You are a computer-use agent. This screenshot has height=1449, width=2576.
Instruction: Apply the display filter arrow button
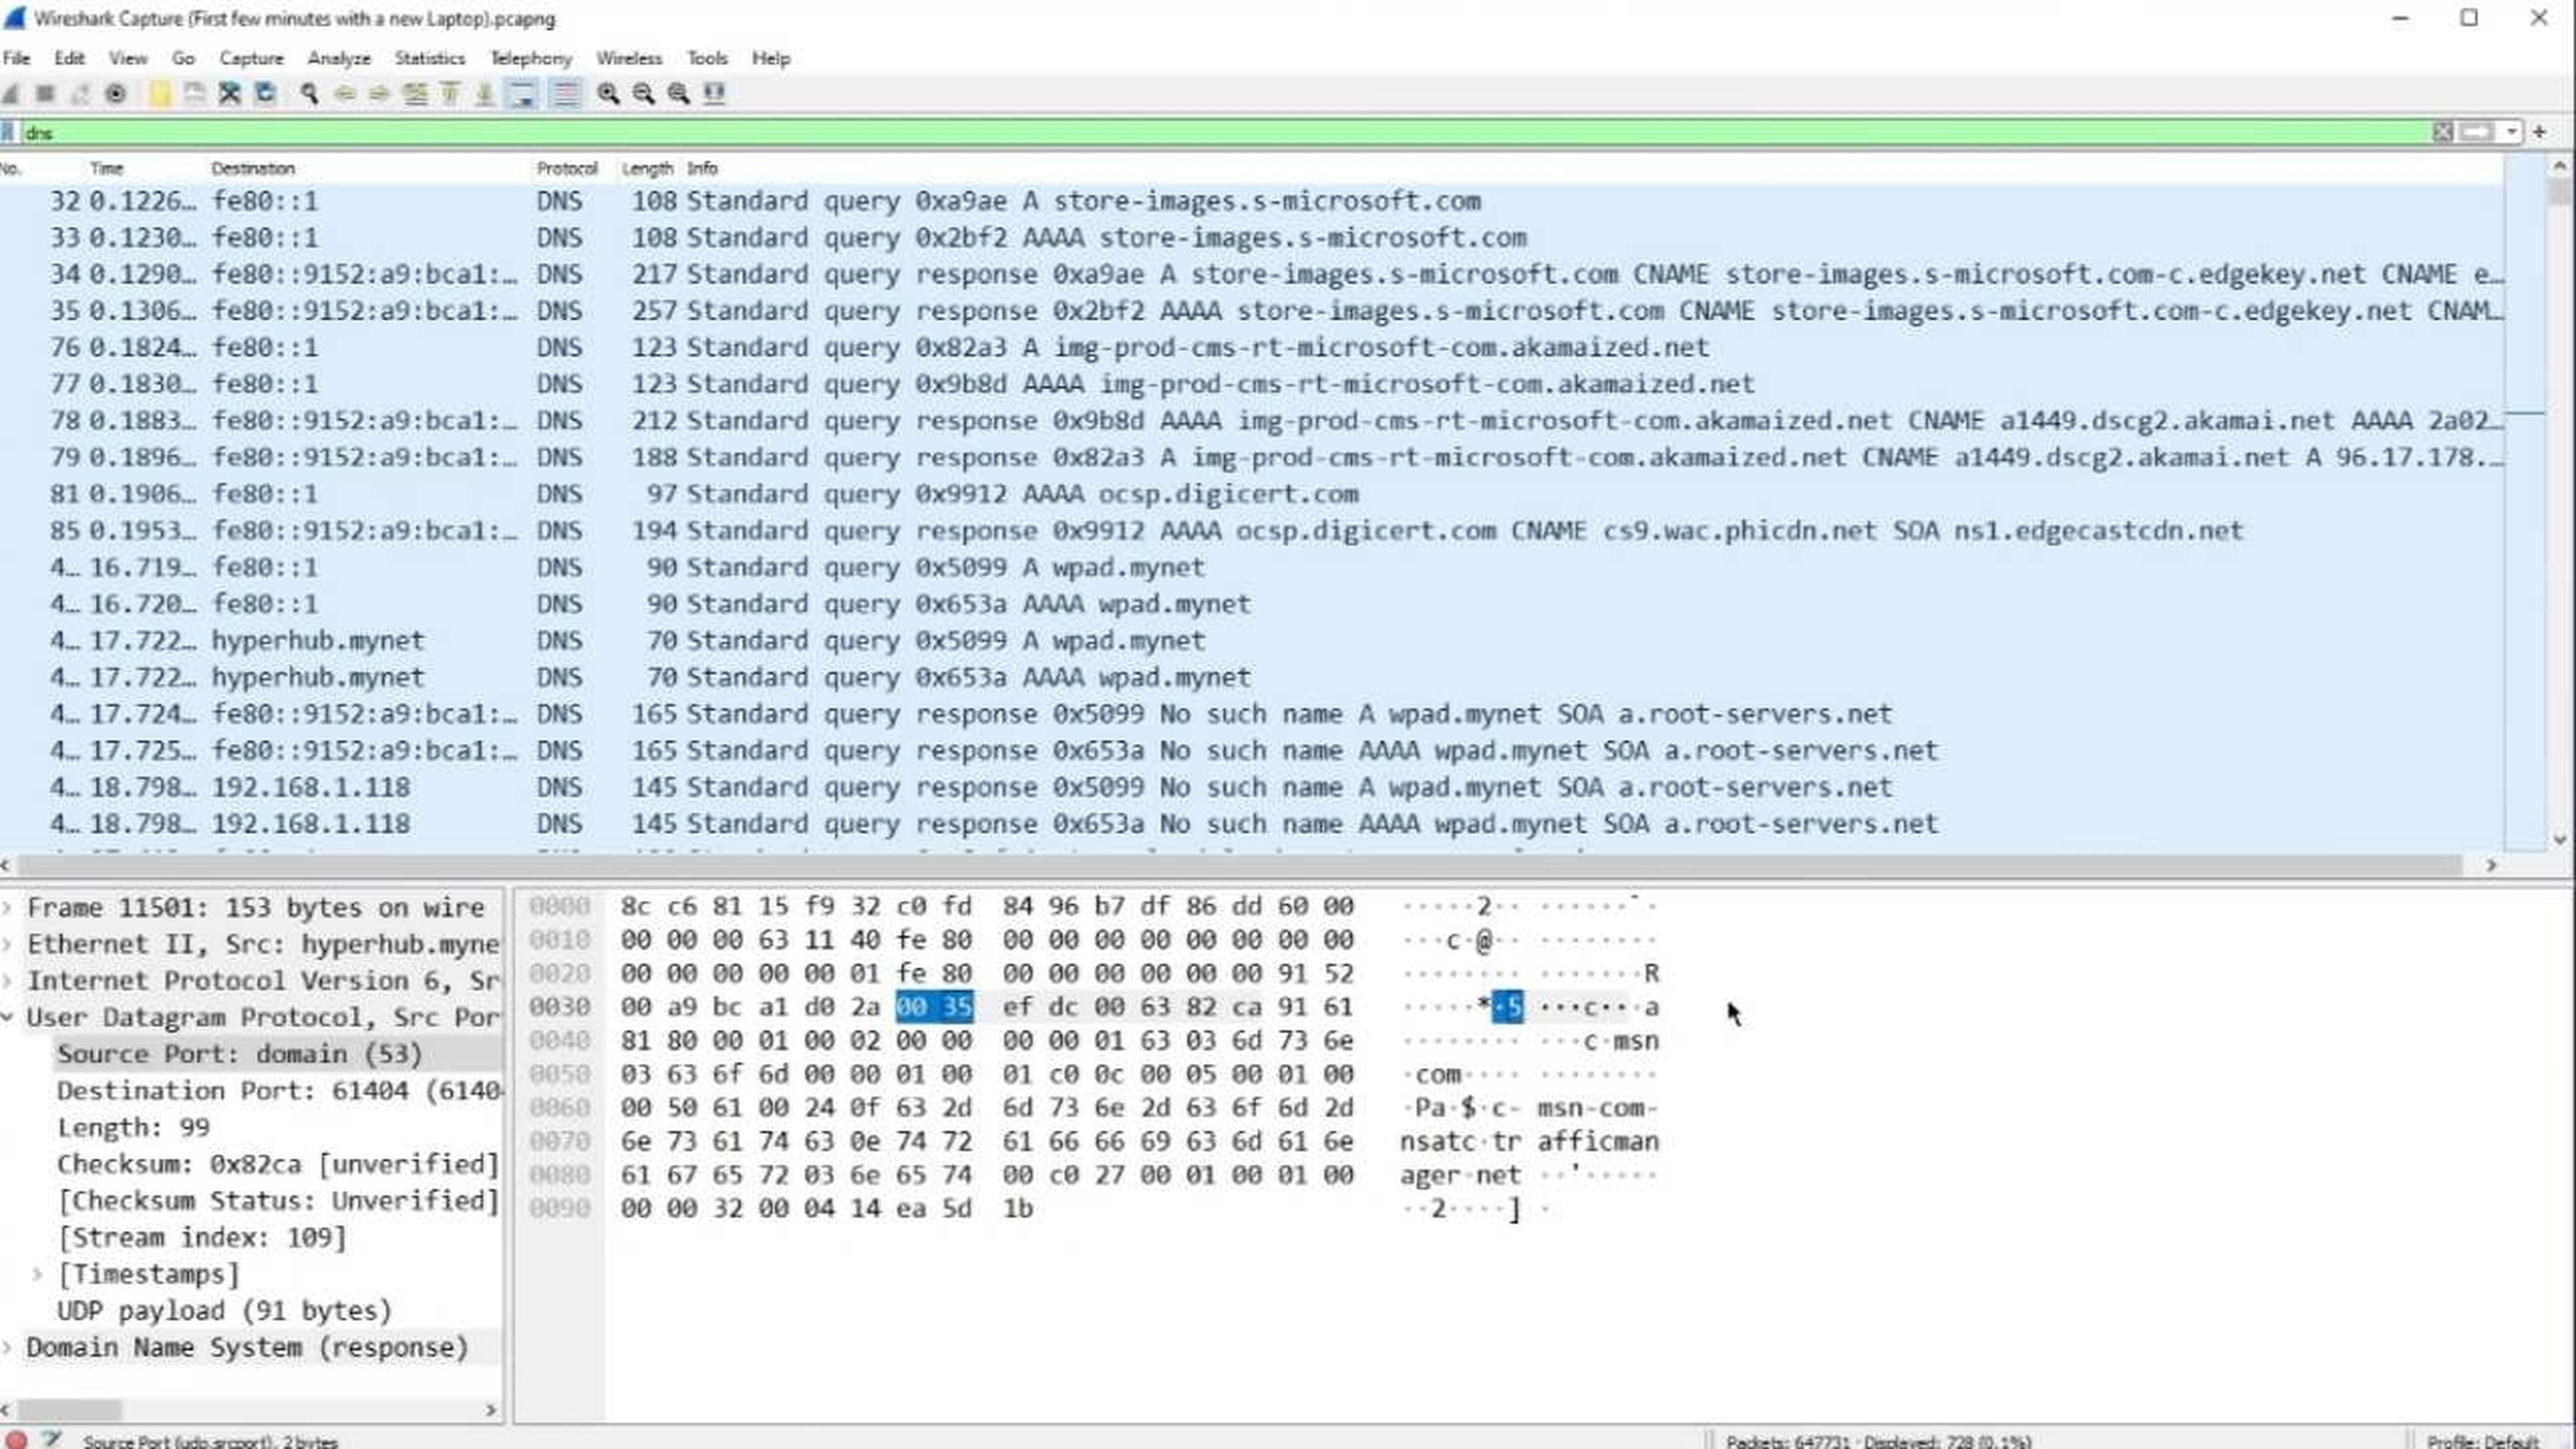(2477, 132)
